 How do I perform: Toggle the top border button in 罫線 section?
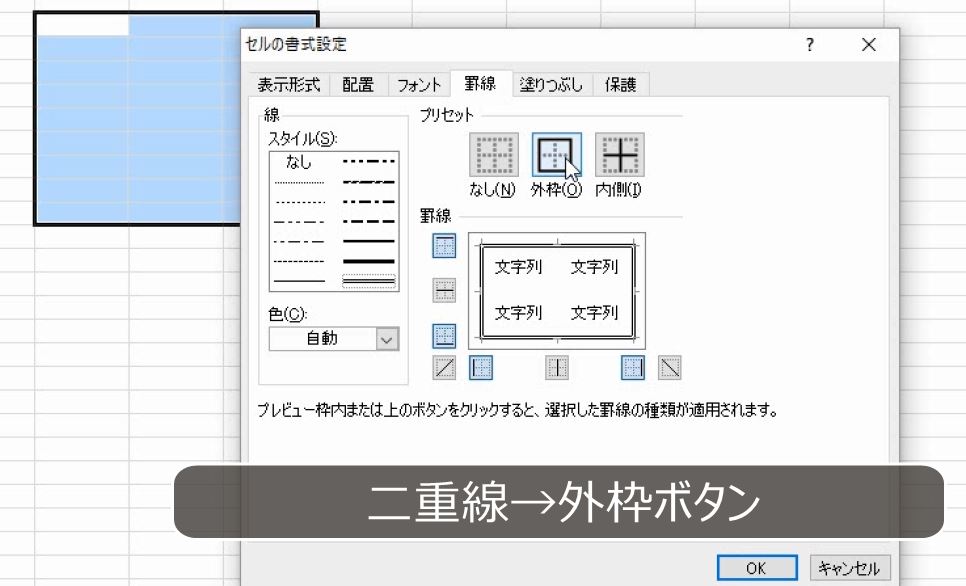point(443,246)
